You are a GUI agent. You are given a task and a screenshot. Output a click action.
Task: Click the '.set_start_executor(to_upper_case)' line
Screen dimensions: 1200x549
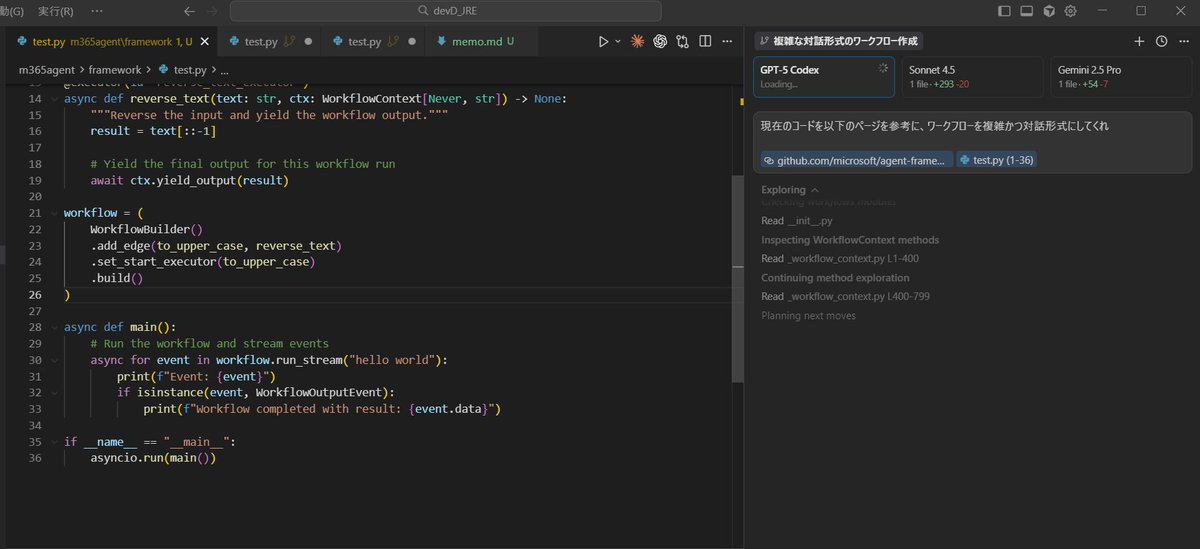[202, 262]
